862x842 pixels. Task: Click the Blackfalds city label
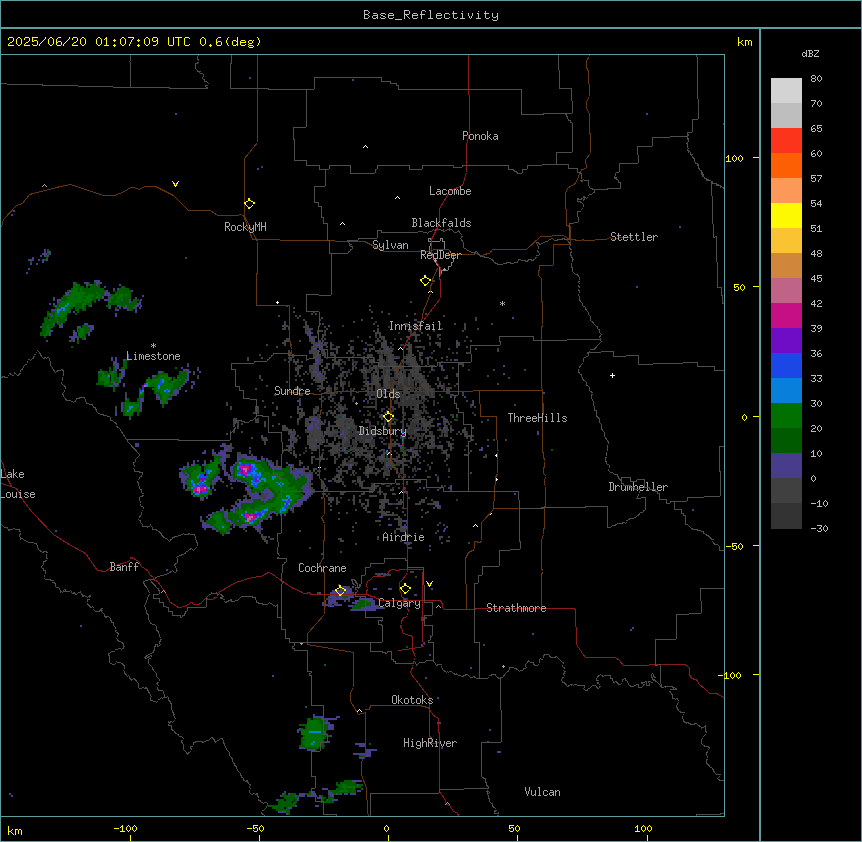(x=441, y=223)
